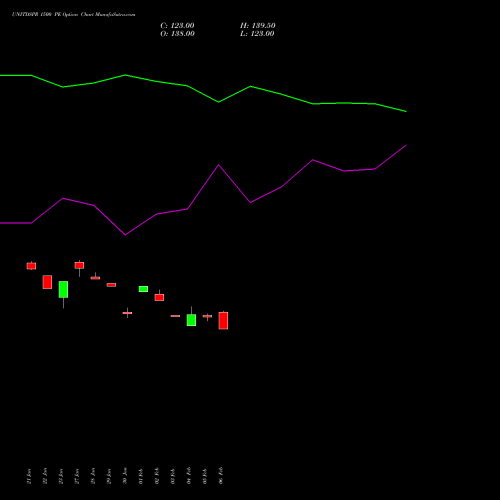Image resolution: width=500 pixels, height=500 pixels.
Task: Click the 30 Jan date label
Action: [x=125, y=476]
